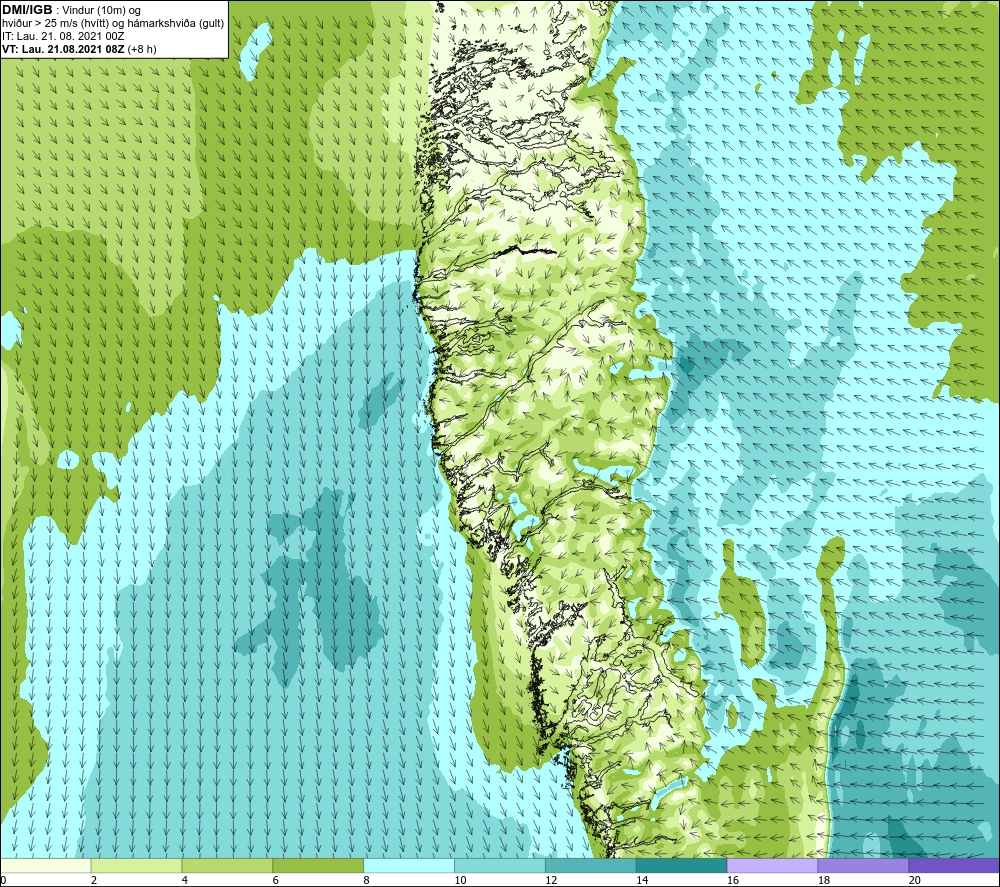The height and width of the screenshot is (887, 1000).
Task: Click the legend value '20'
Action: click(915, 880)
